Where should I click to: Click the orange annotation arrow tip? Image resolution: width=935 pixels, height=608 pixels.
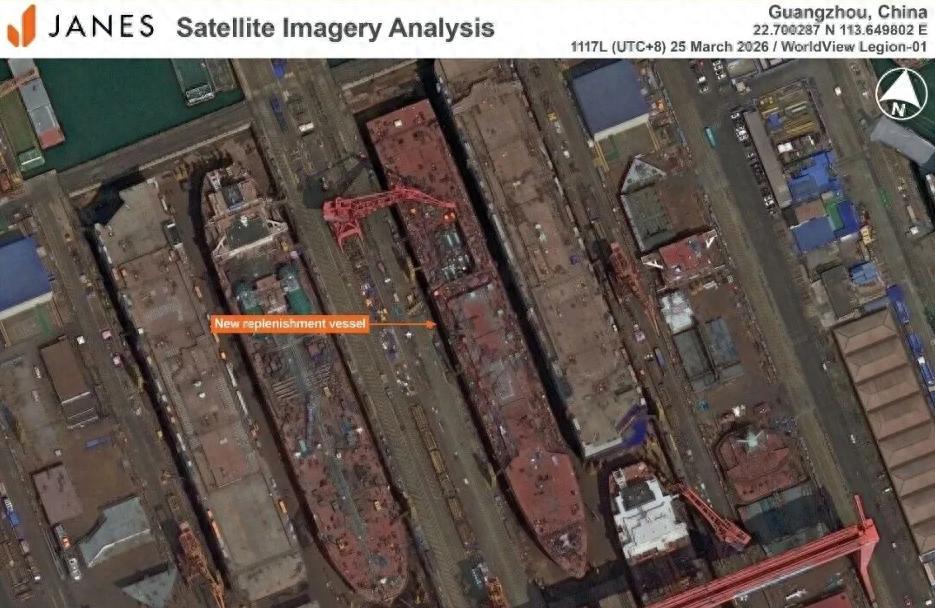point(435,325)
